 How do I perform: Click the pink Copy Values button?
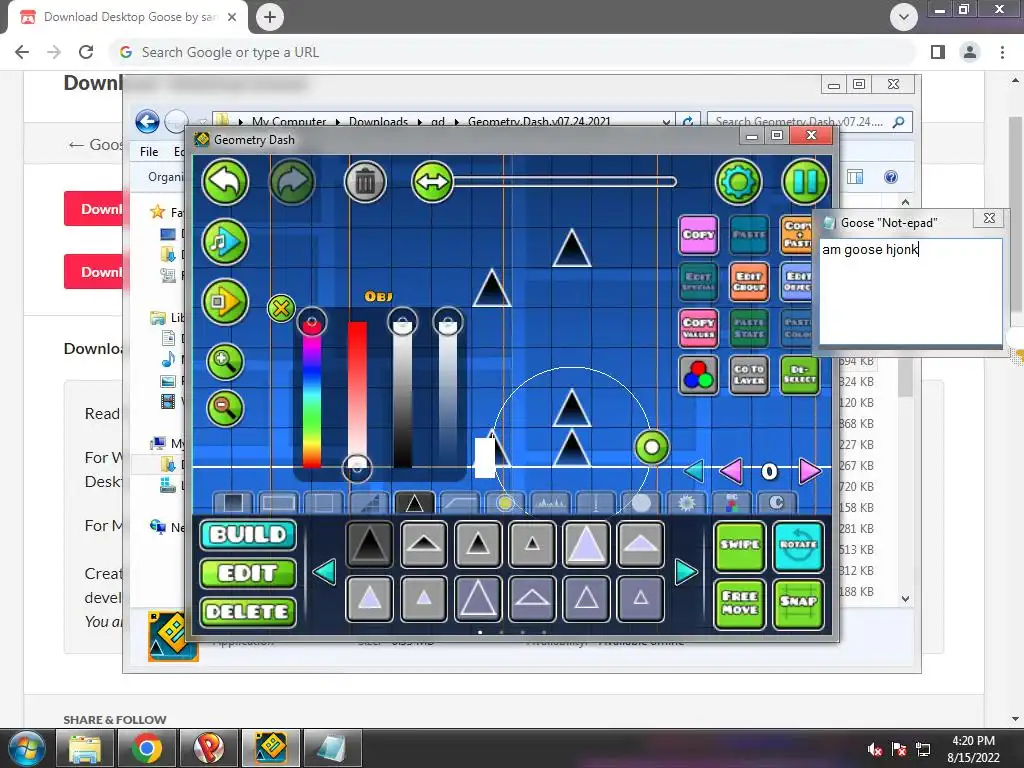coord(699,328)
